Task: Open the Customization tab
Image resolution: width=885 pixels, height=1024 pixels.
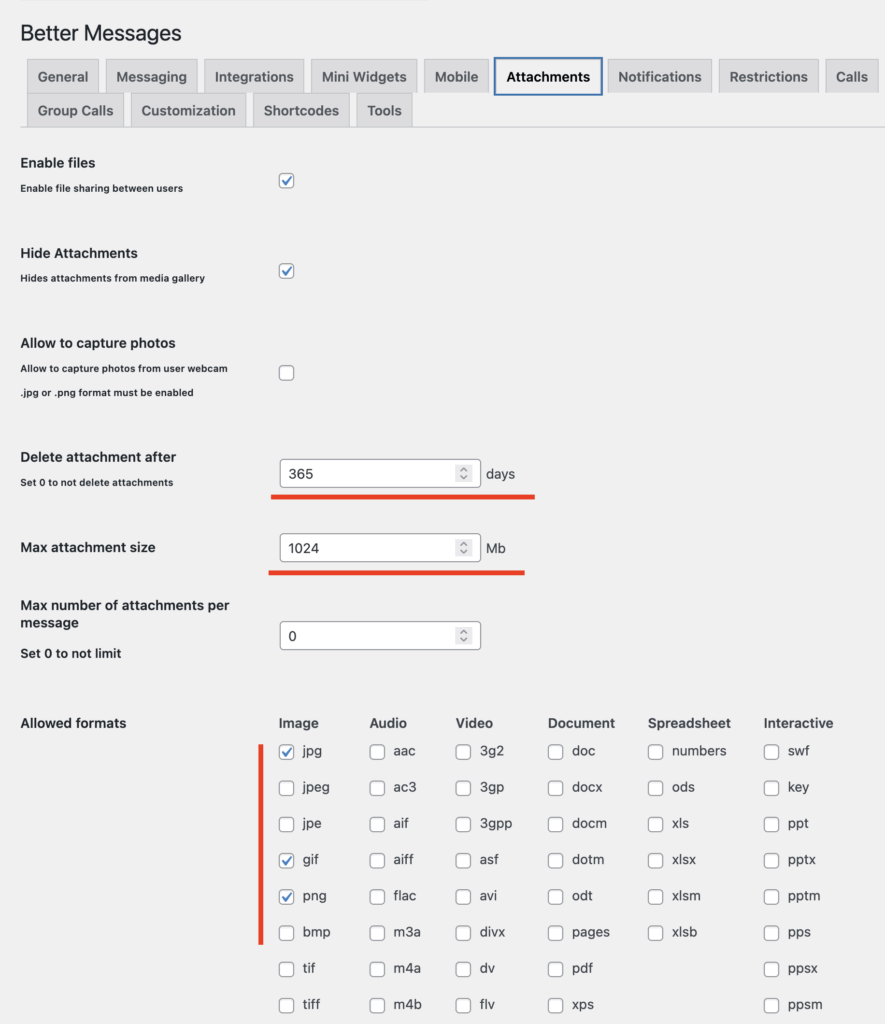Action: pyautogui.click(x=188, y=111)
